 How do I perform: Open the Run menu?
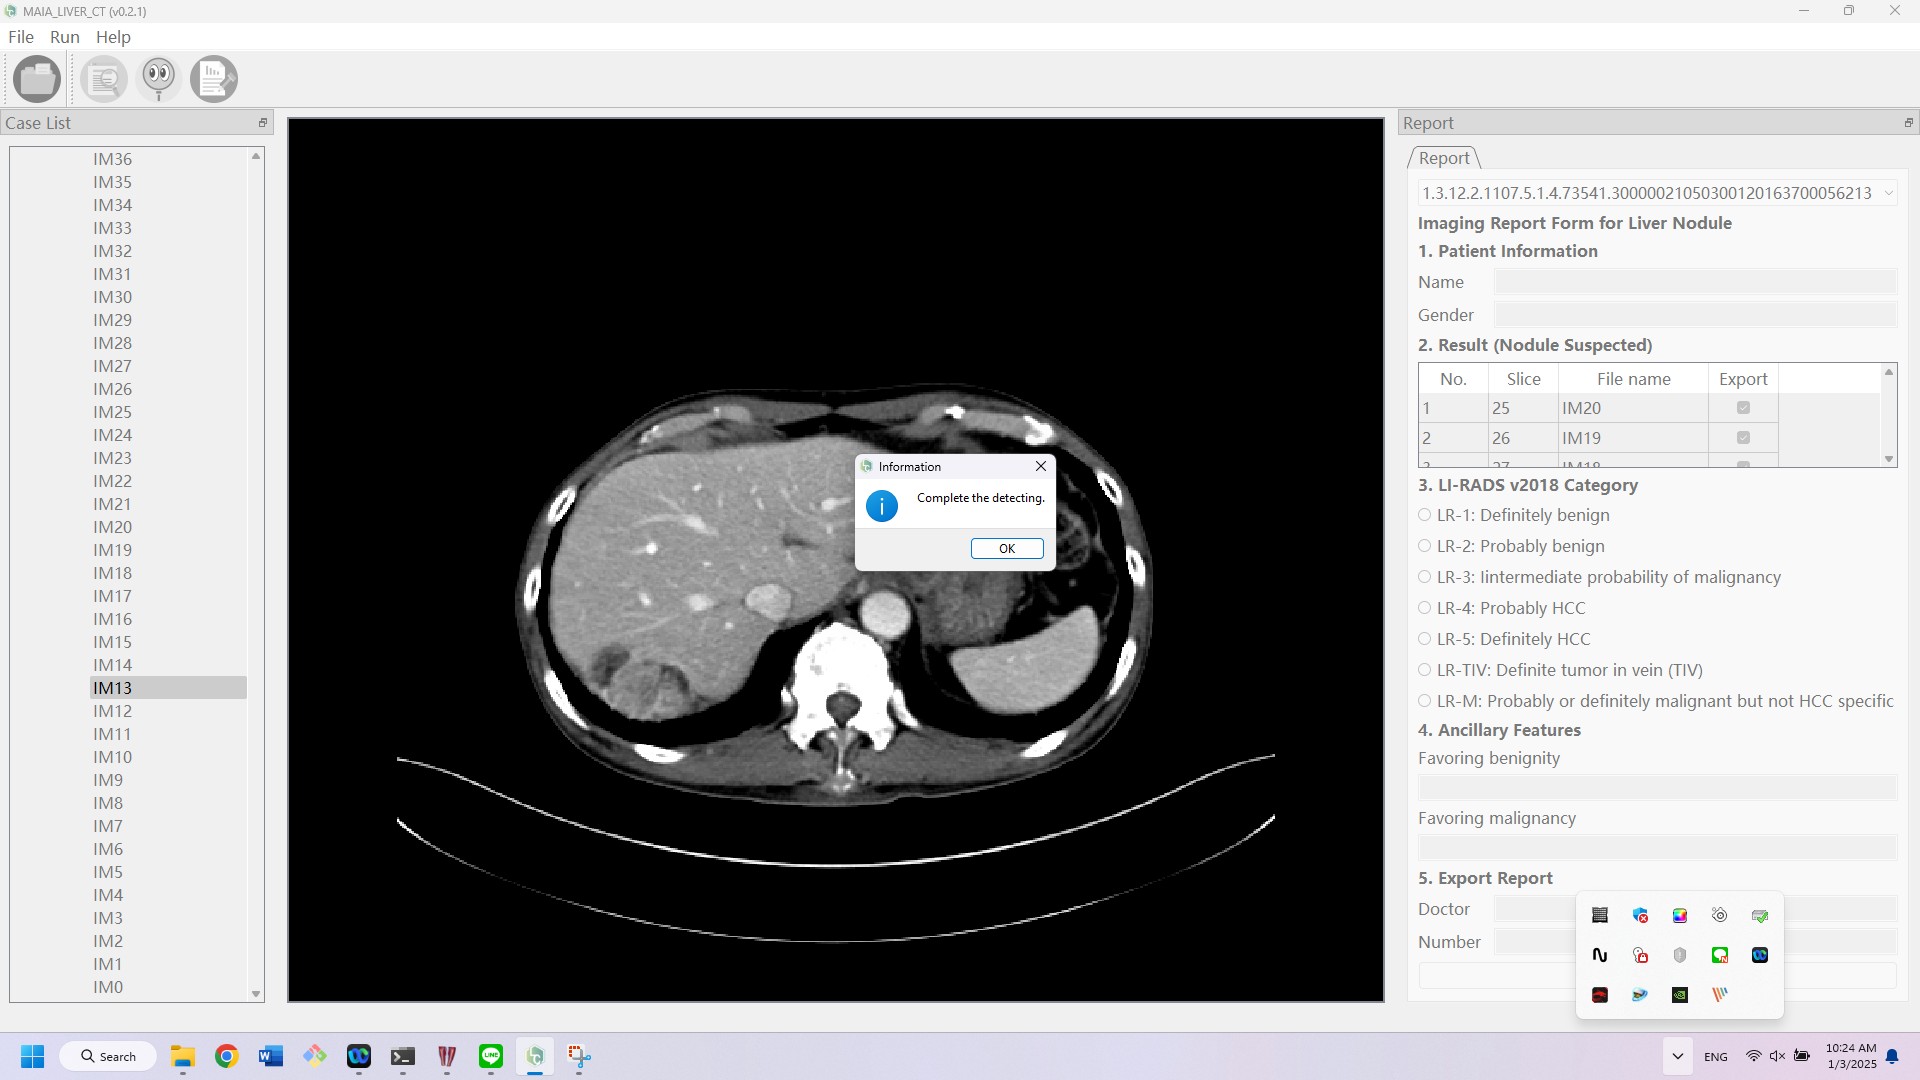click(65, 37)
